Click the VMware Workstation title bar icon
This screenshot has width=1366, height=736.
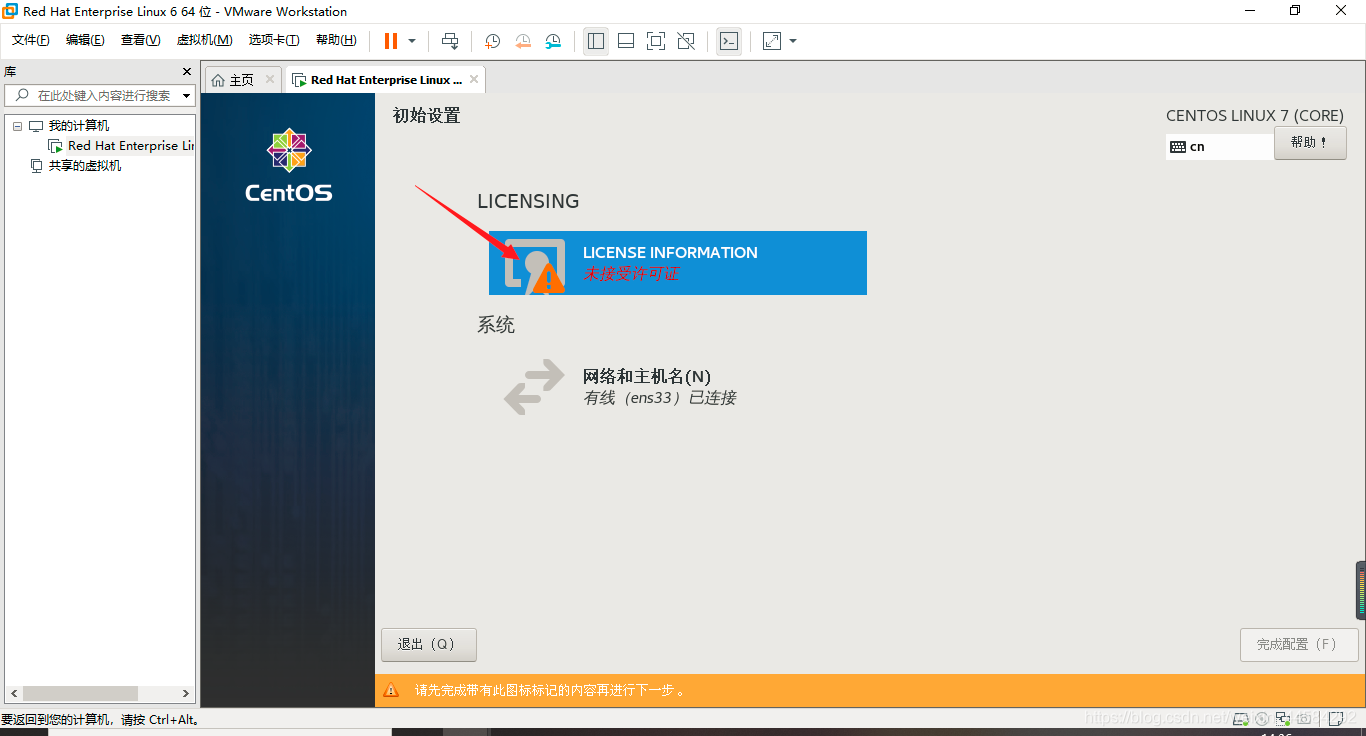(10, 11)
